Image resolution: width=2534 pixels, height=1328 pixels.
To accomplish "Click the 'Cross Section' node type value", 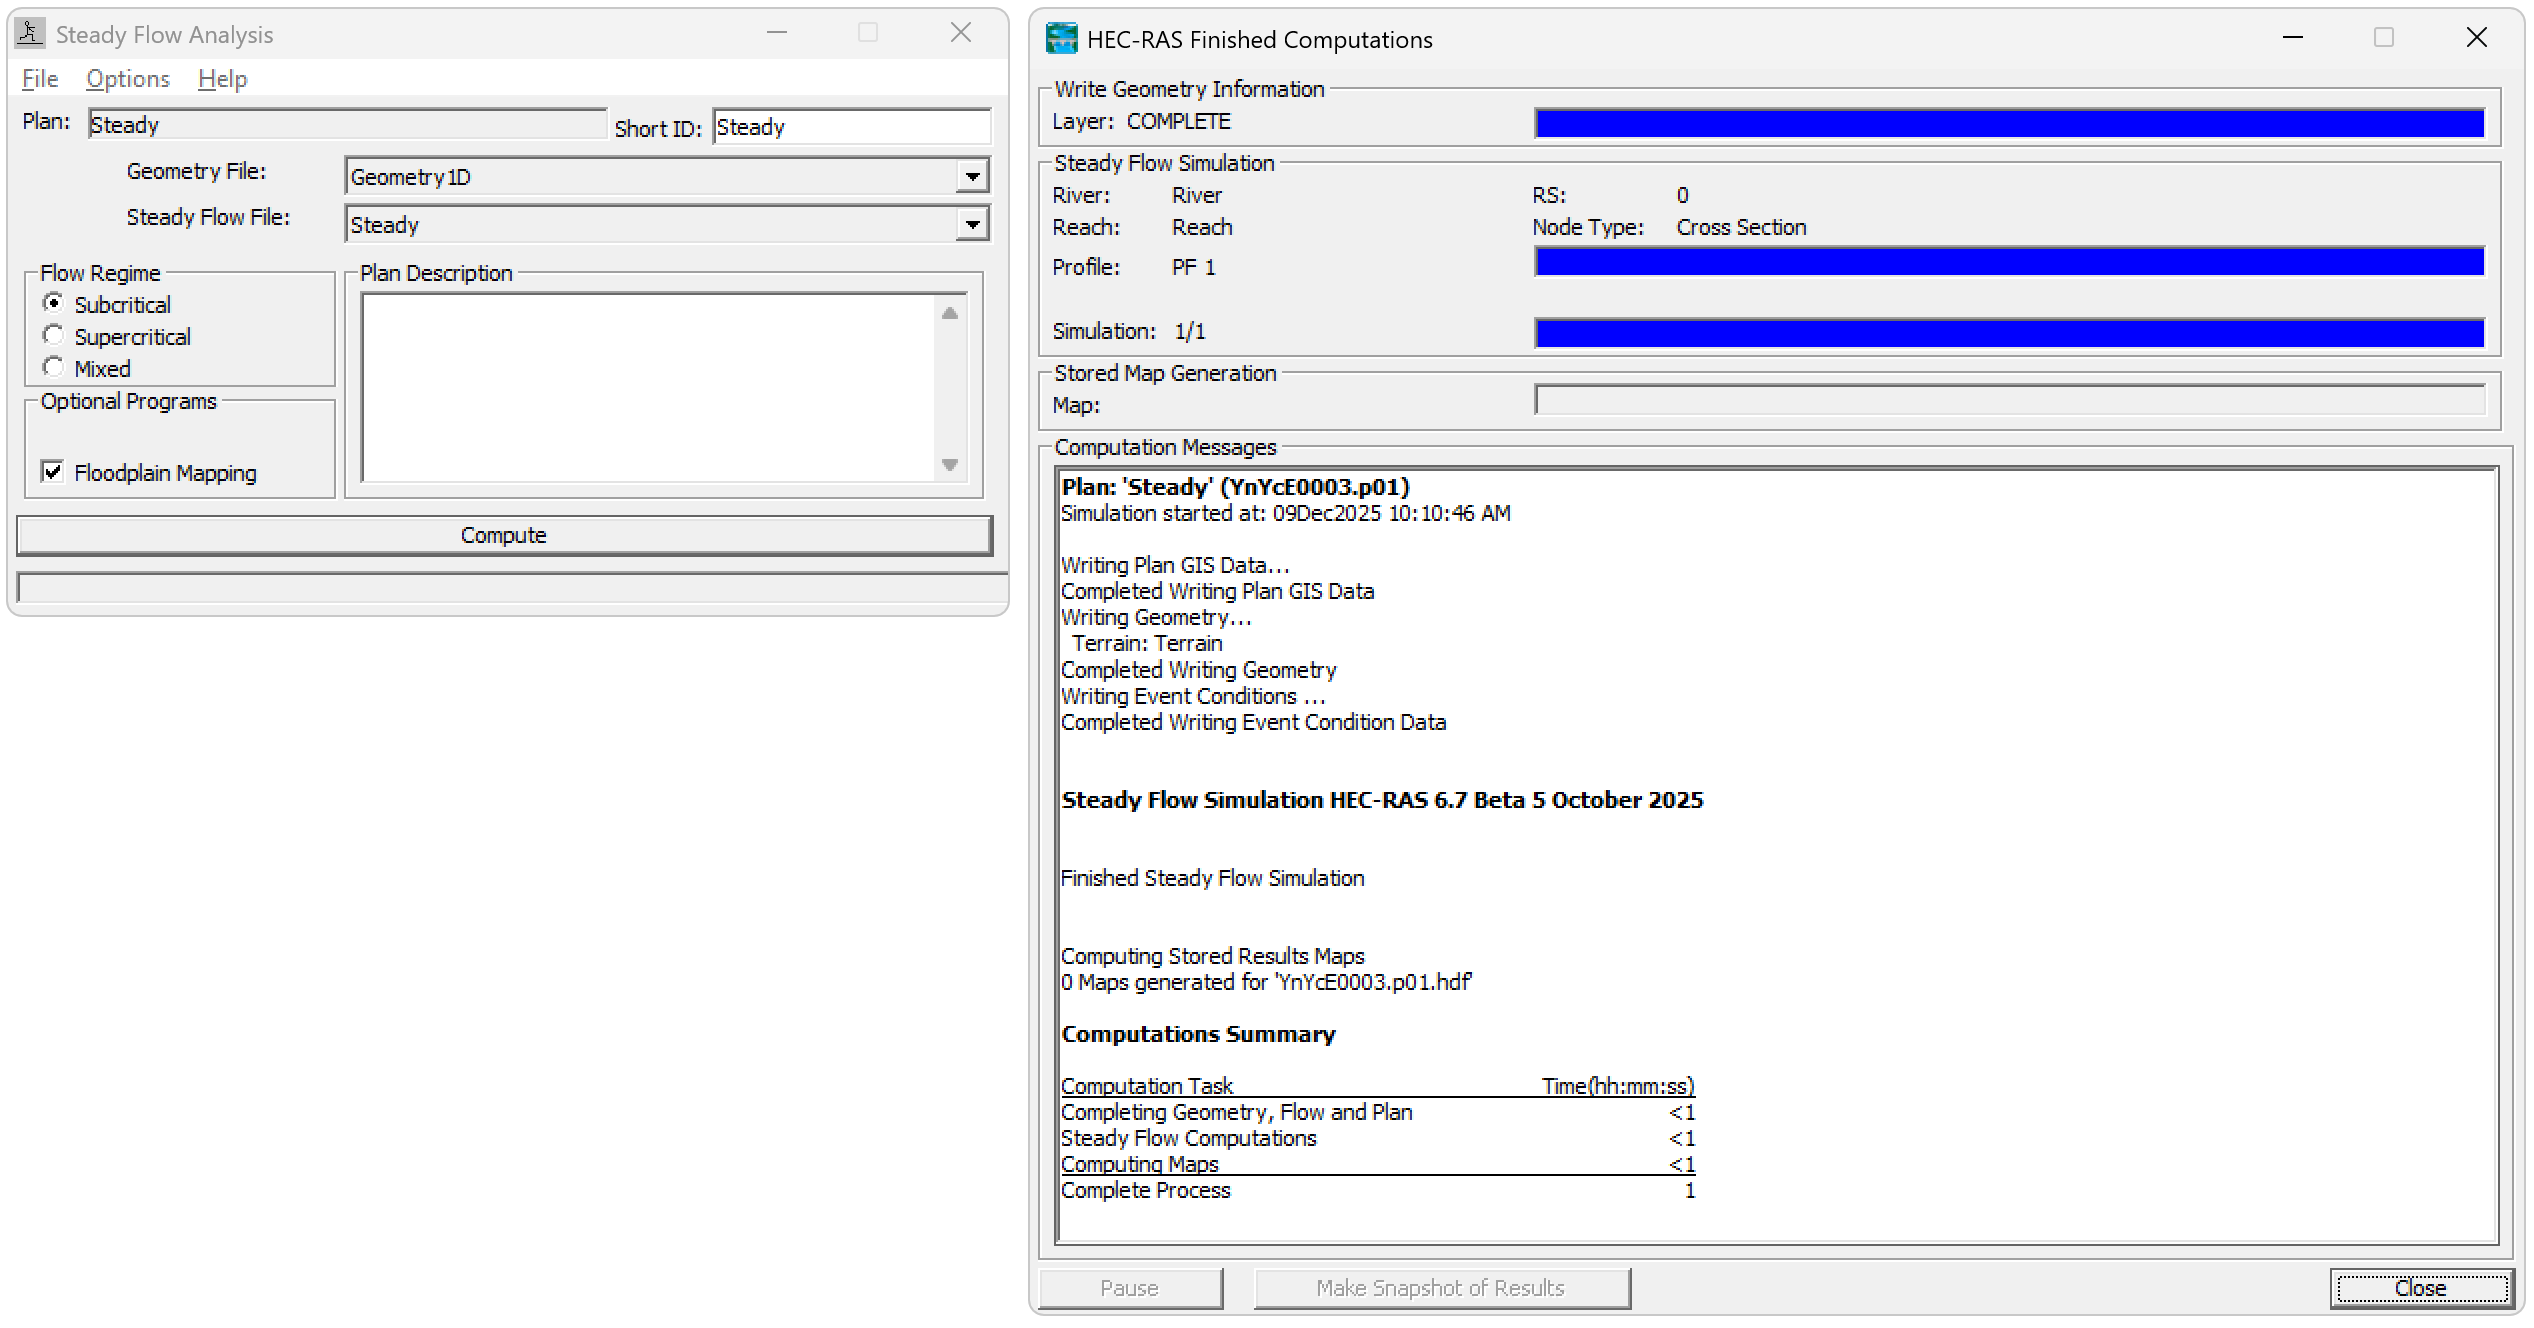I will (1741, 227).
